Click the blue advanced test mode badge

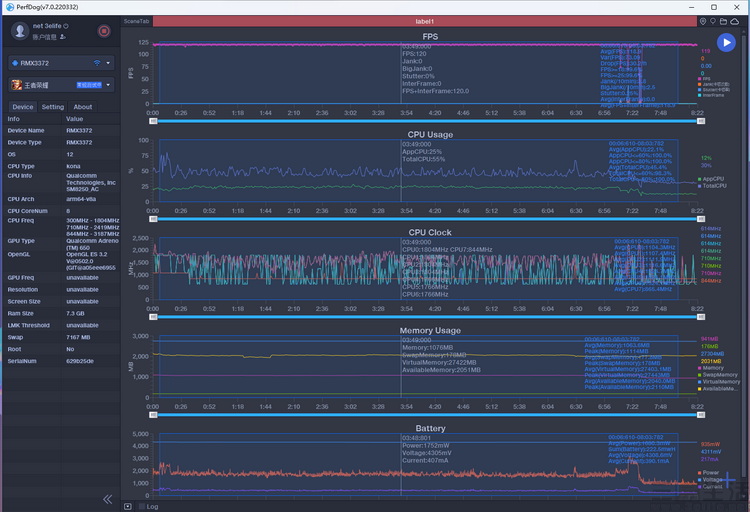(89, 85)
